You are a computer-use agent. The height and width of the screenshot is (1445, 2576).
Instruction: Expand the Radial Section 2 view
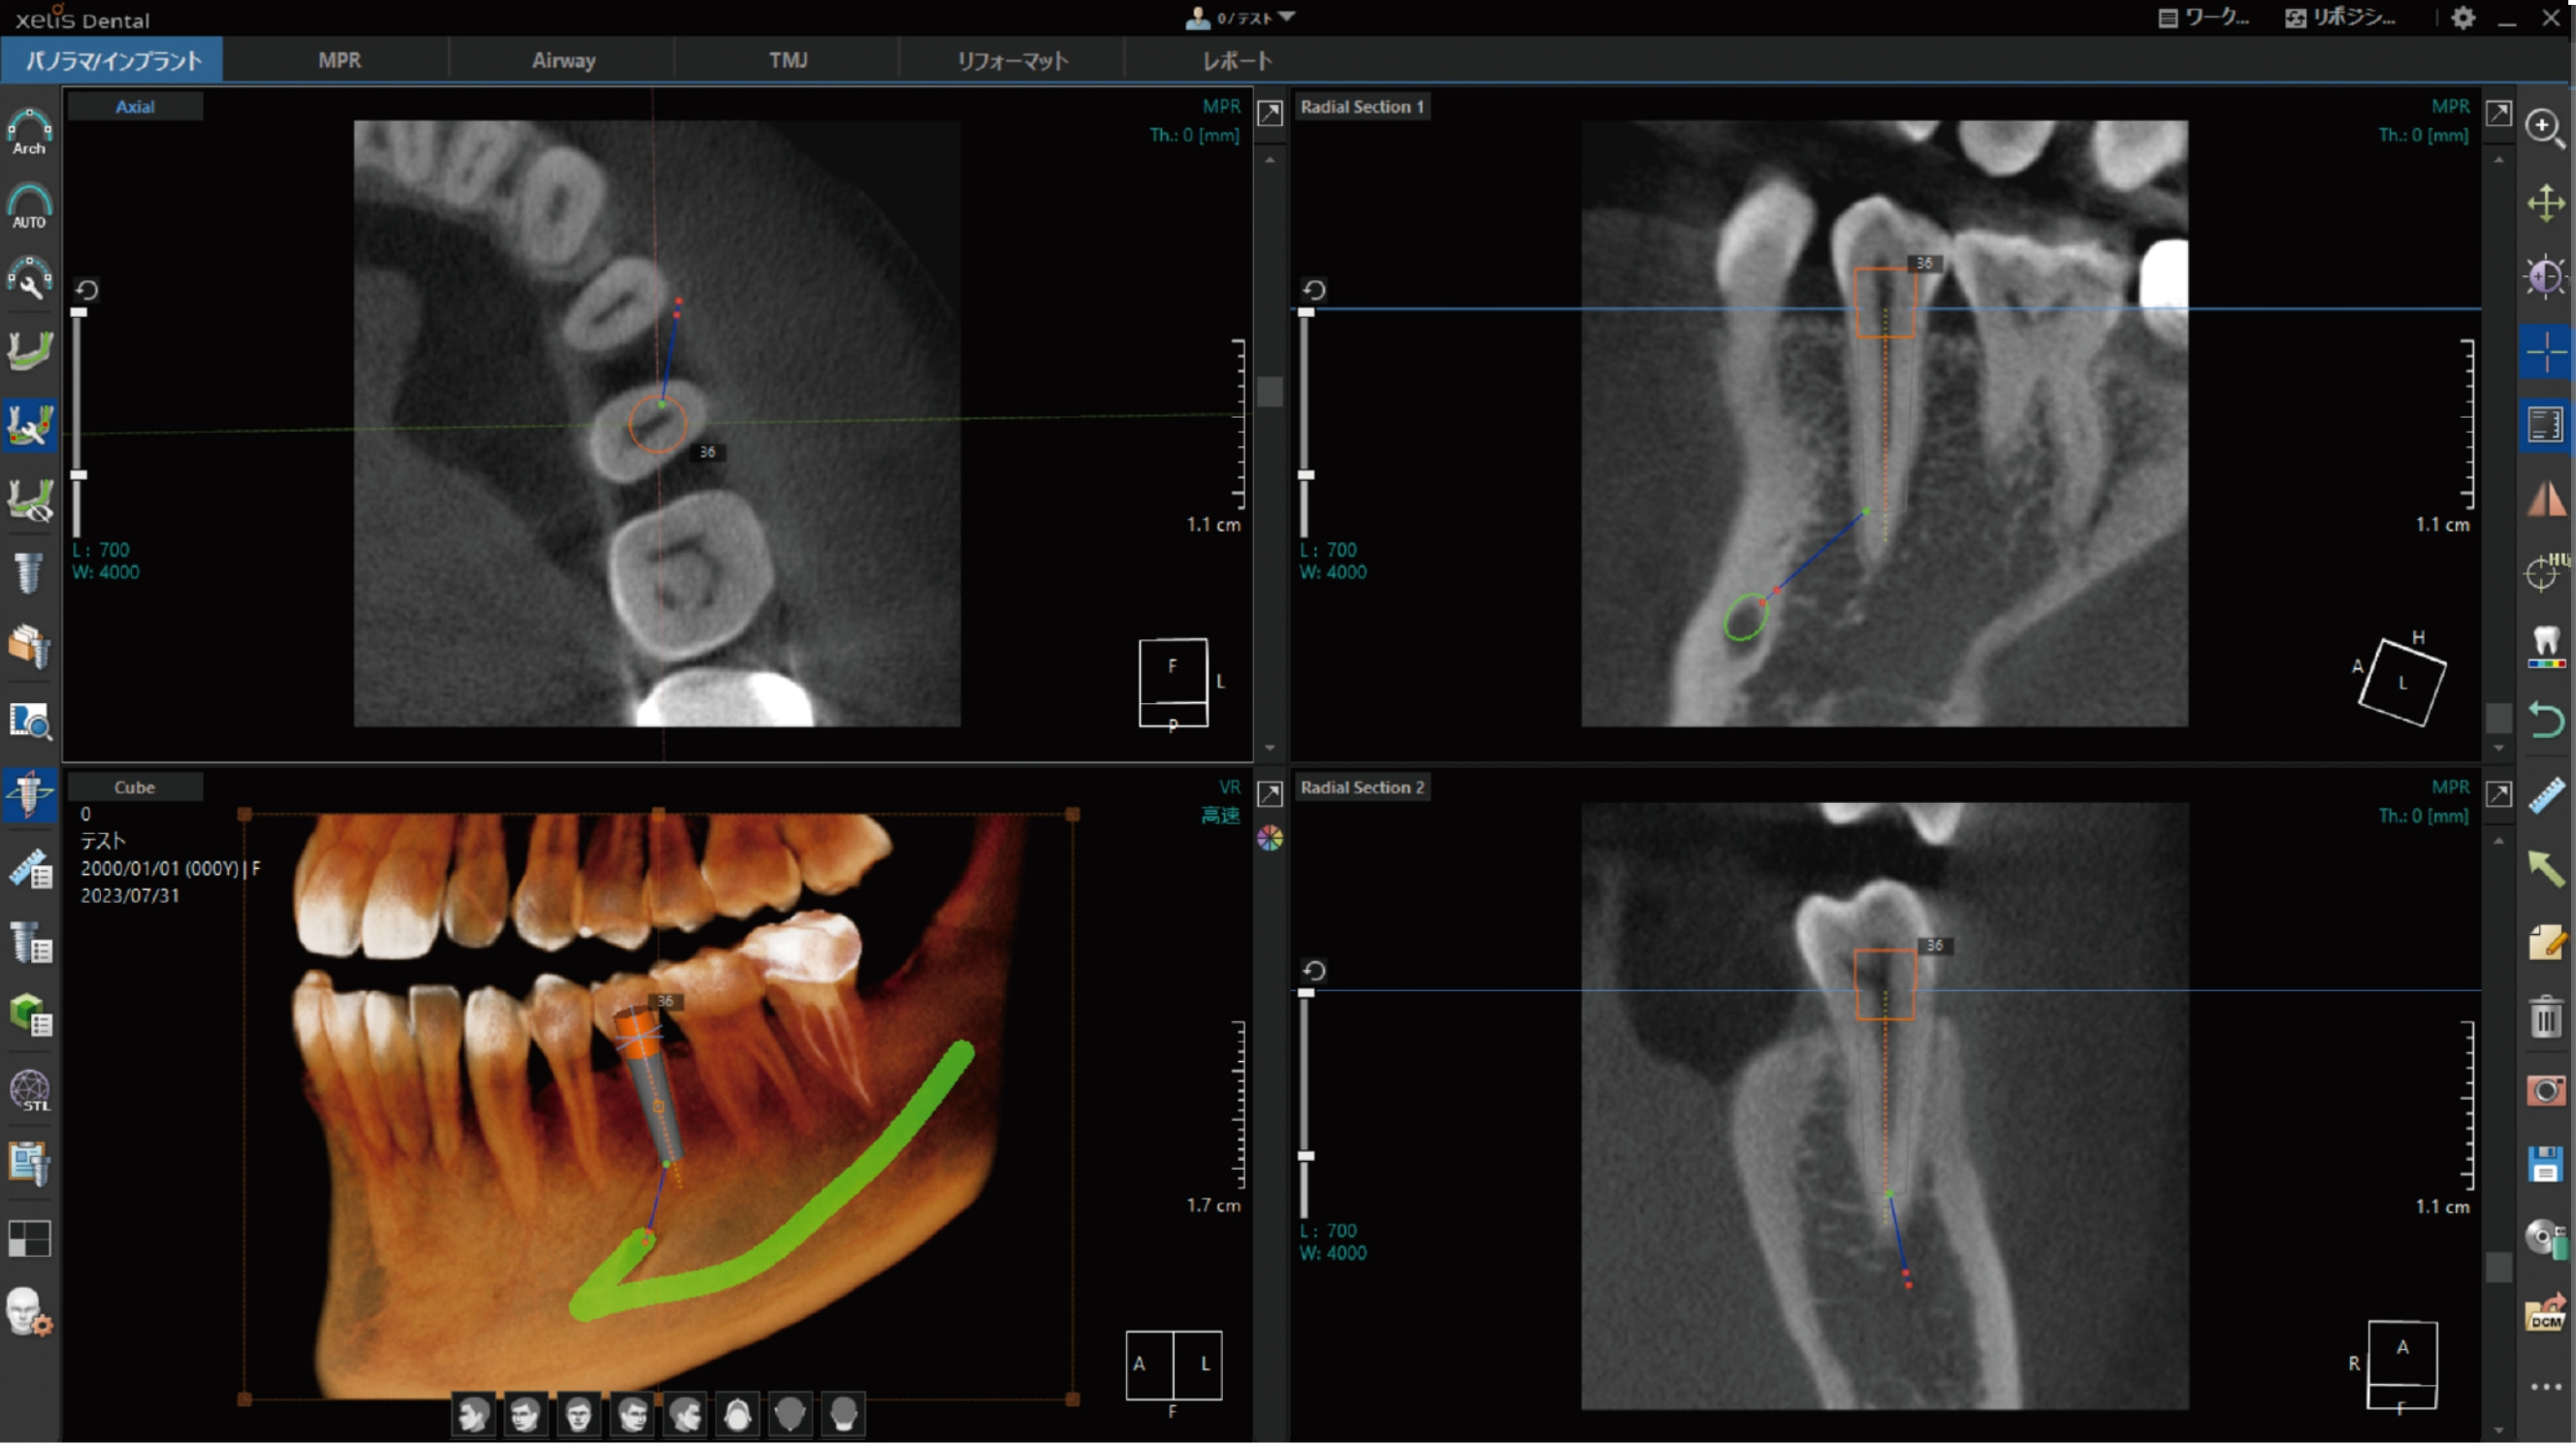[2498, 795]
